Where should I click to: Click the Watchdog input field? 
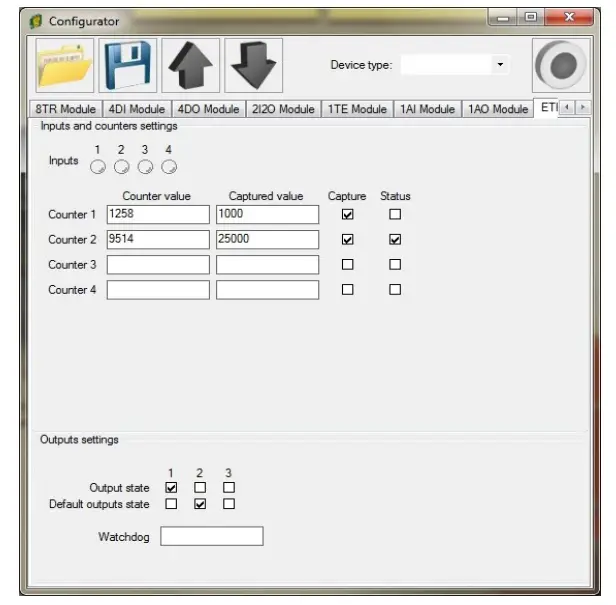(x=212, y=536)
